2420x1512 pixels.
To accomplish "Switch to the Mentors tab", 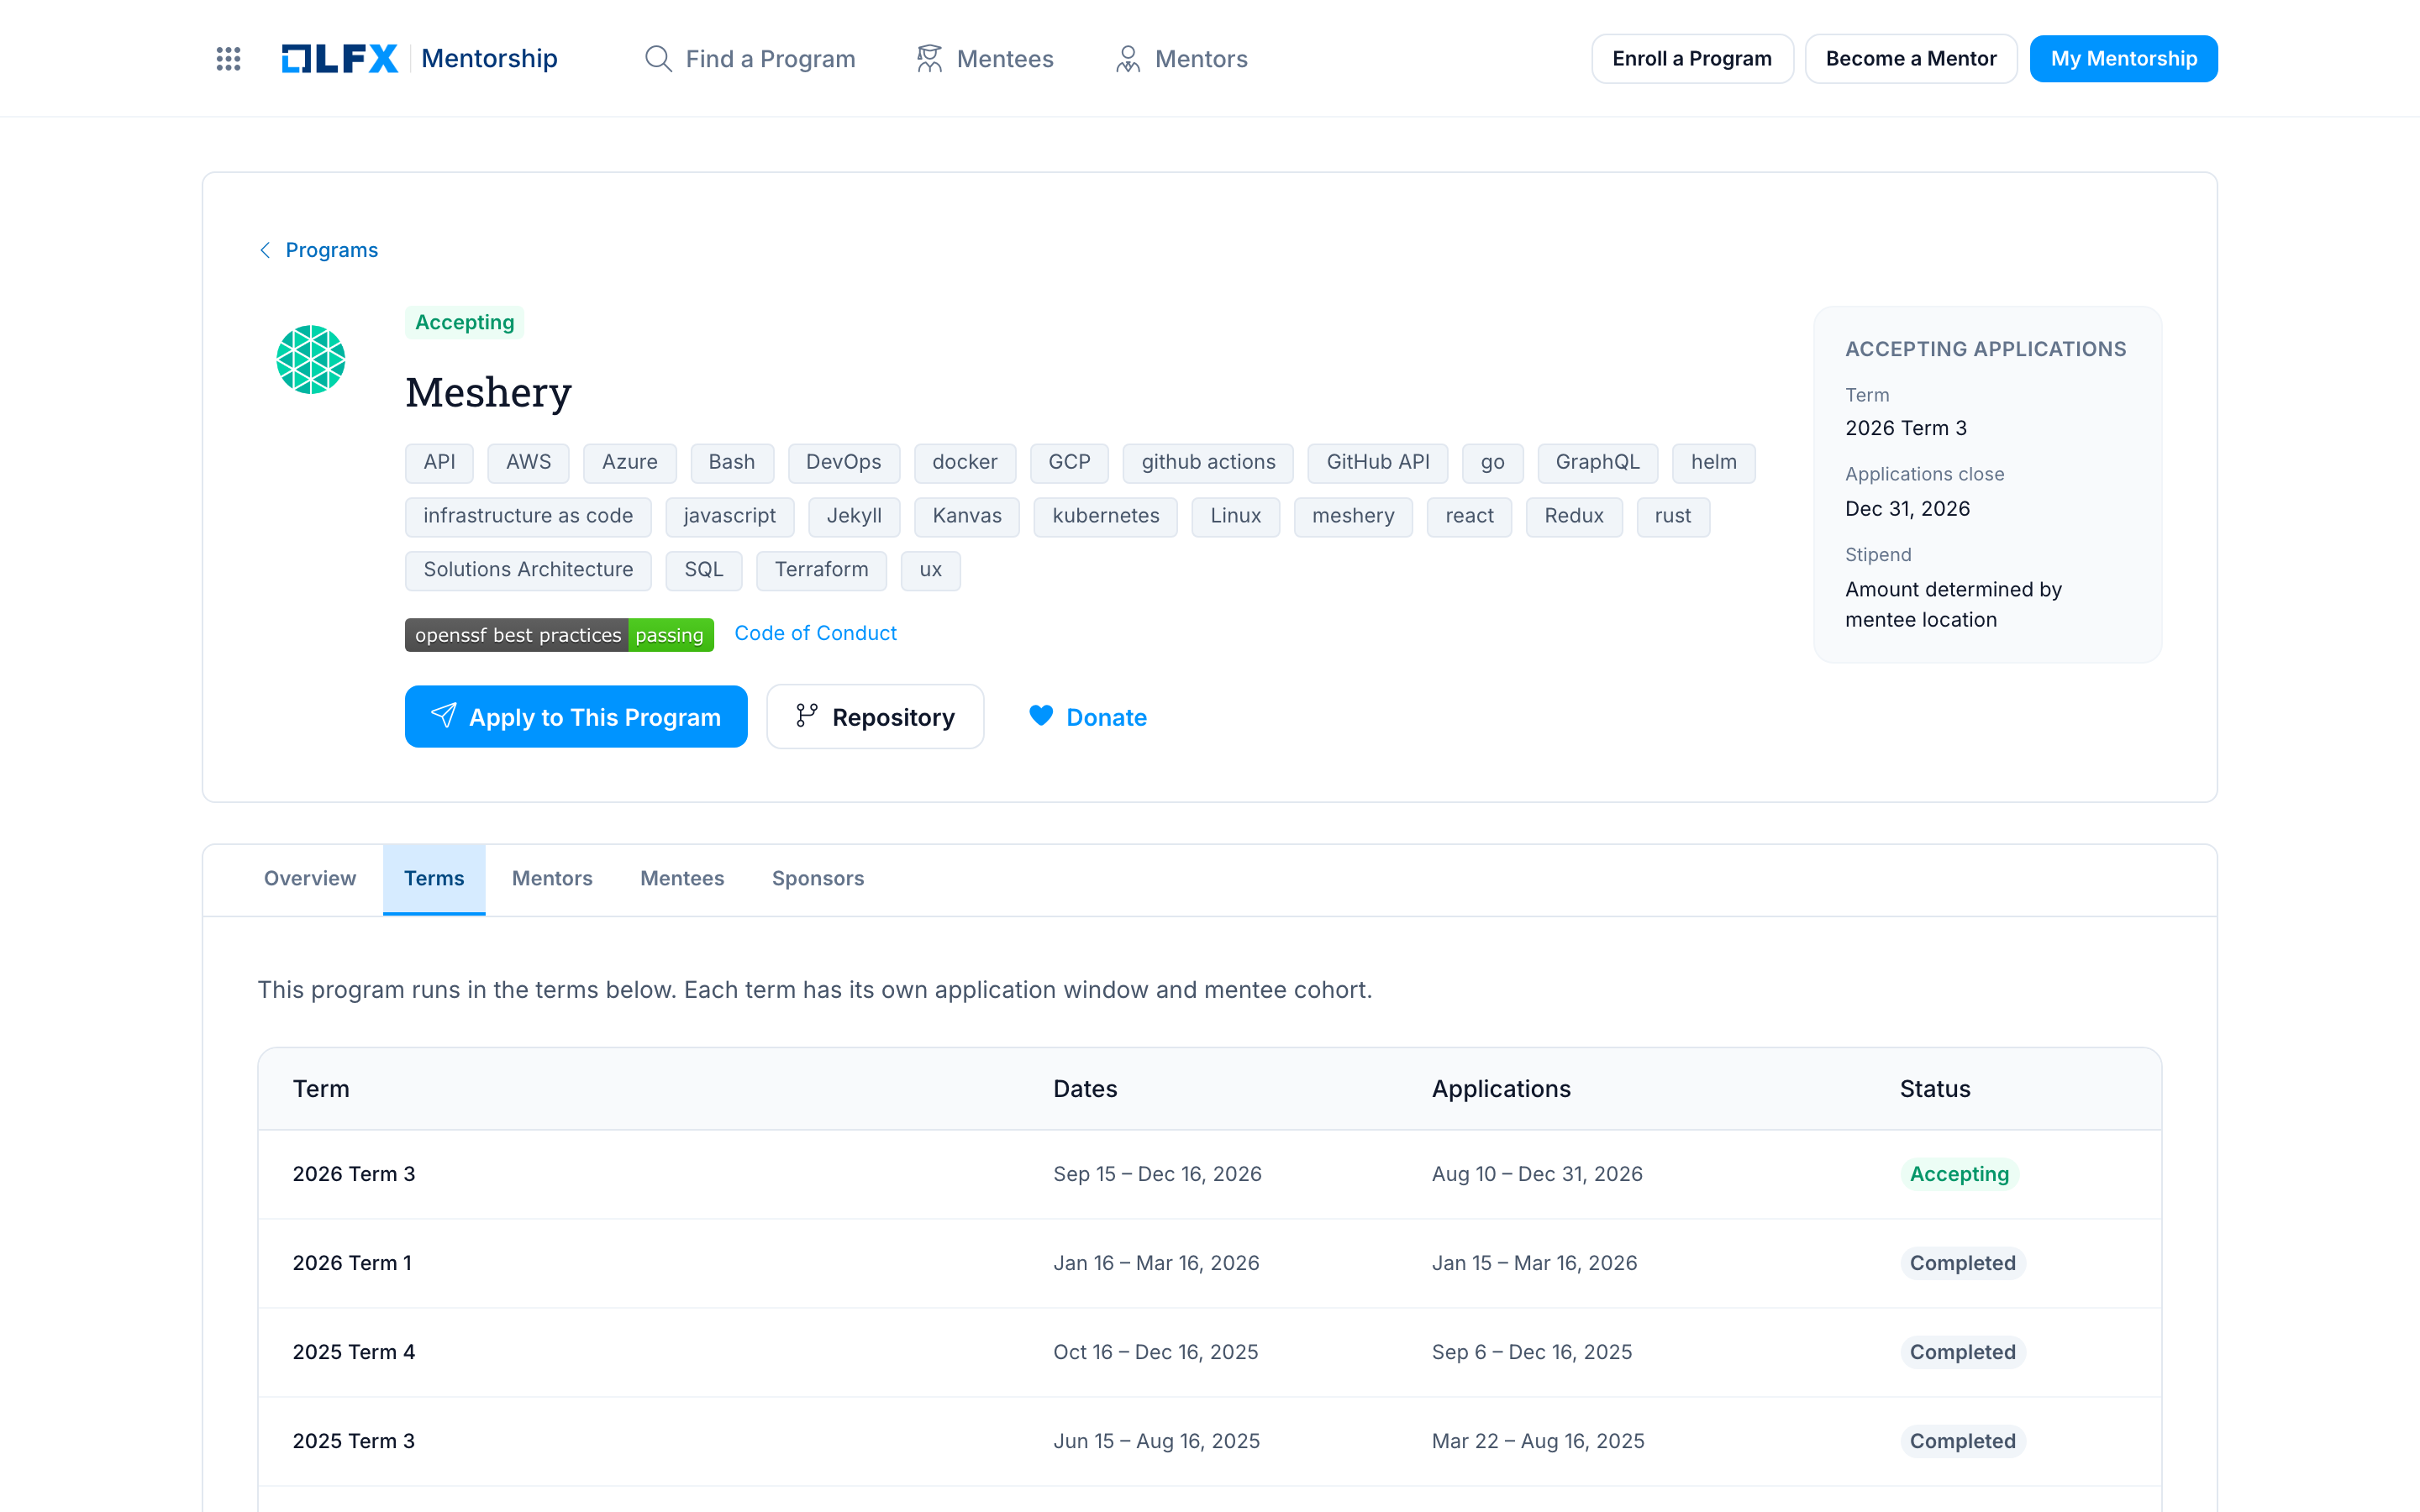I will 552,878.
